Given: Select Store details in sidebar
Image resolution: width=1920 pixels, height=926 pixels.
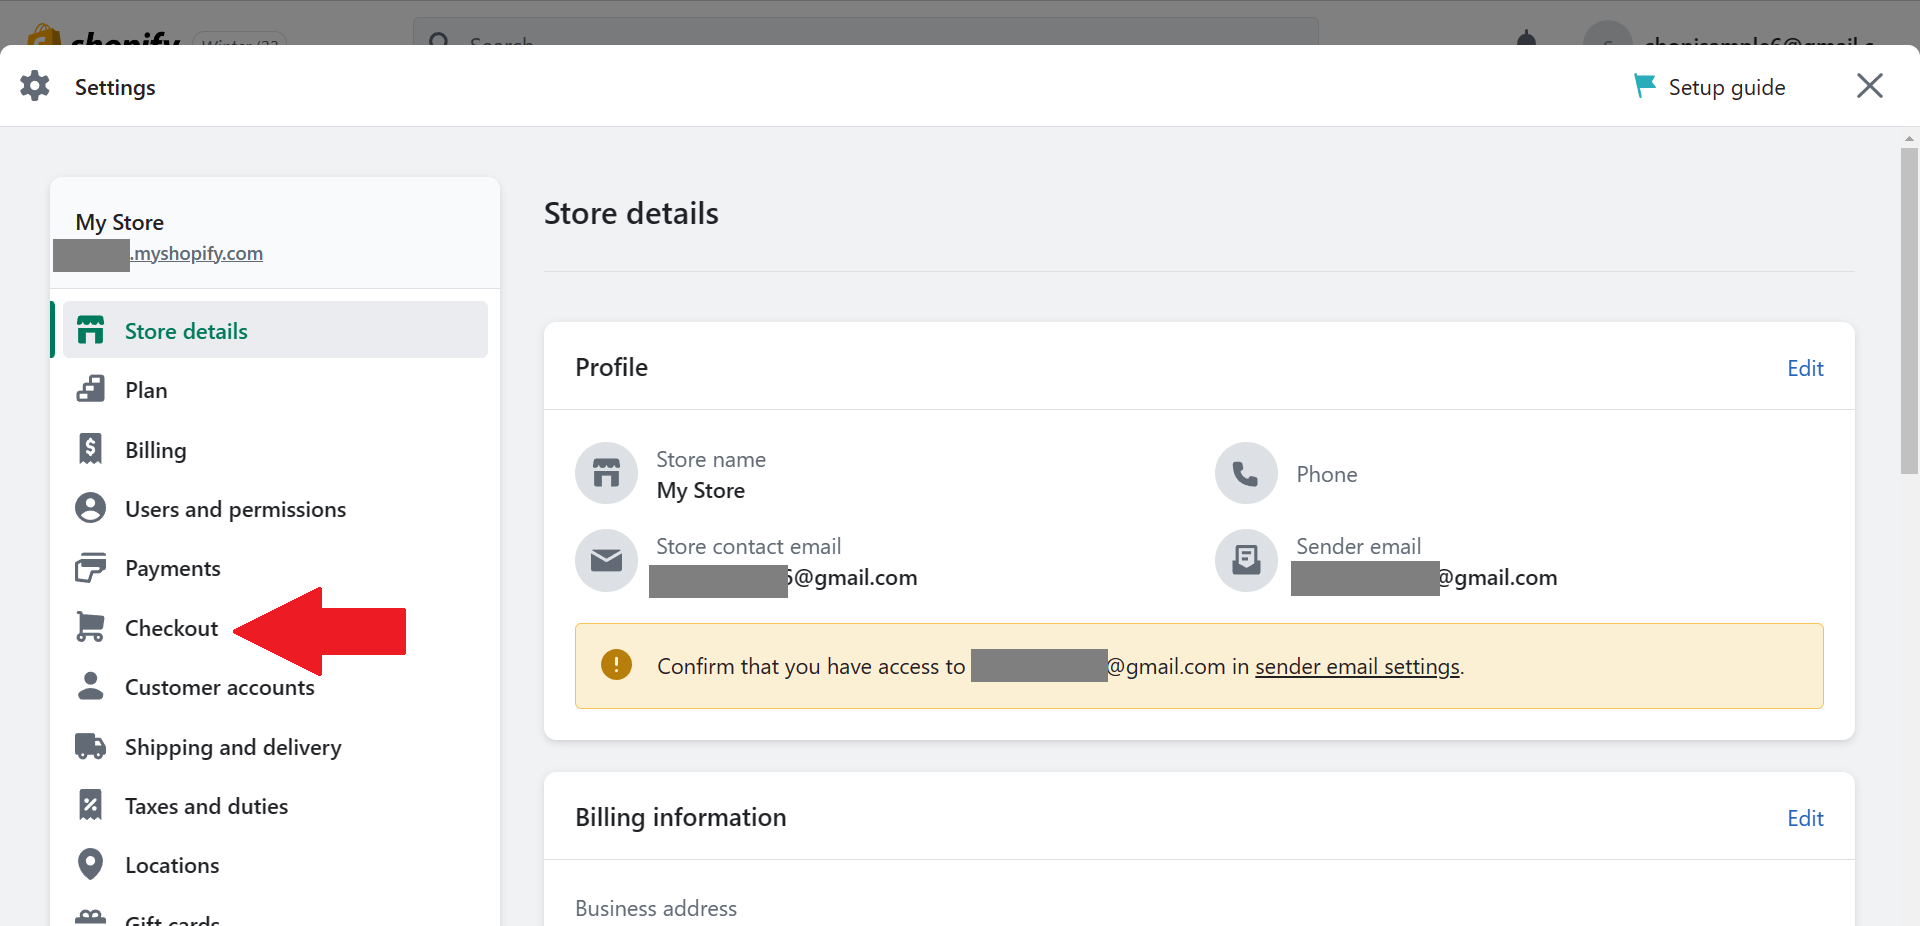Looking at the screenshot, I should point(275,330).
